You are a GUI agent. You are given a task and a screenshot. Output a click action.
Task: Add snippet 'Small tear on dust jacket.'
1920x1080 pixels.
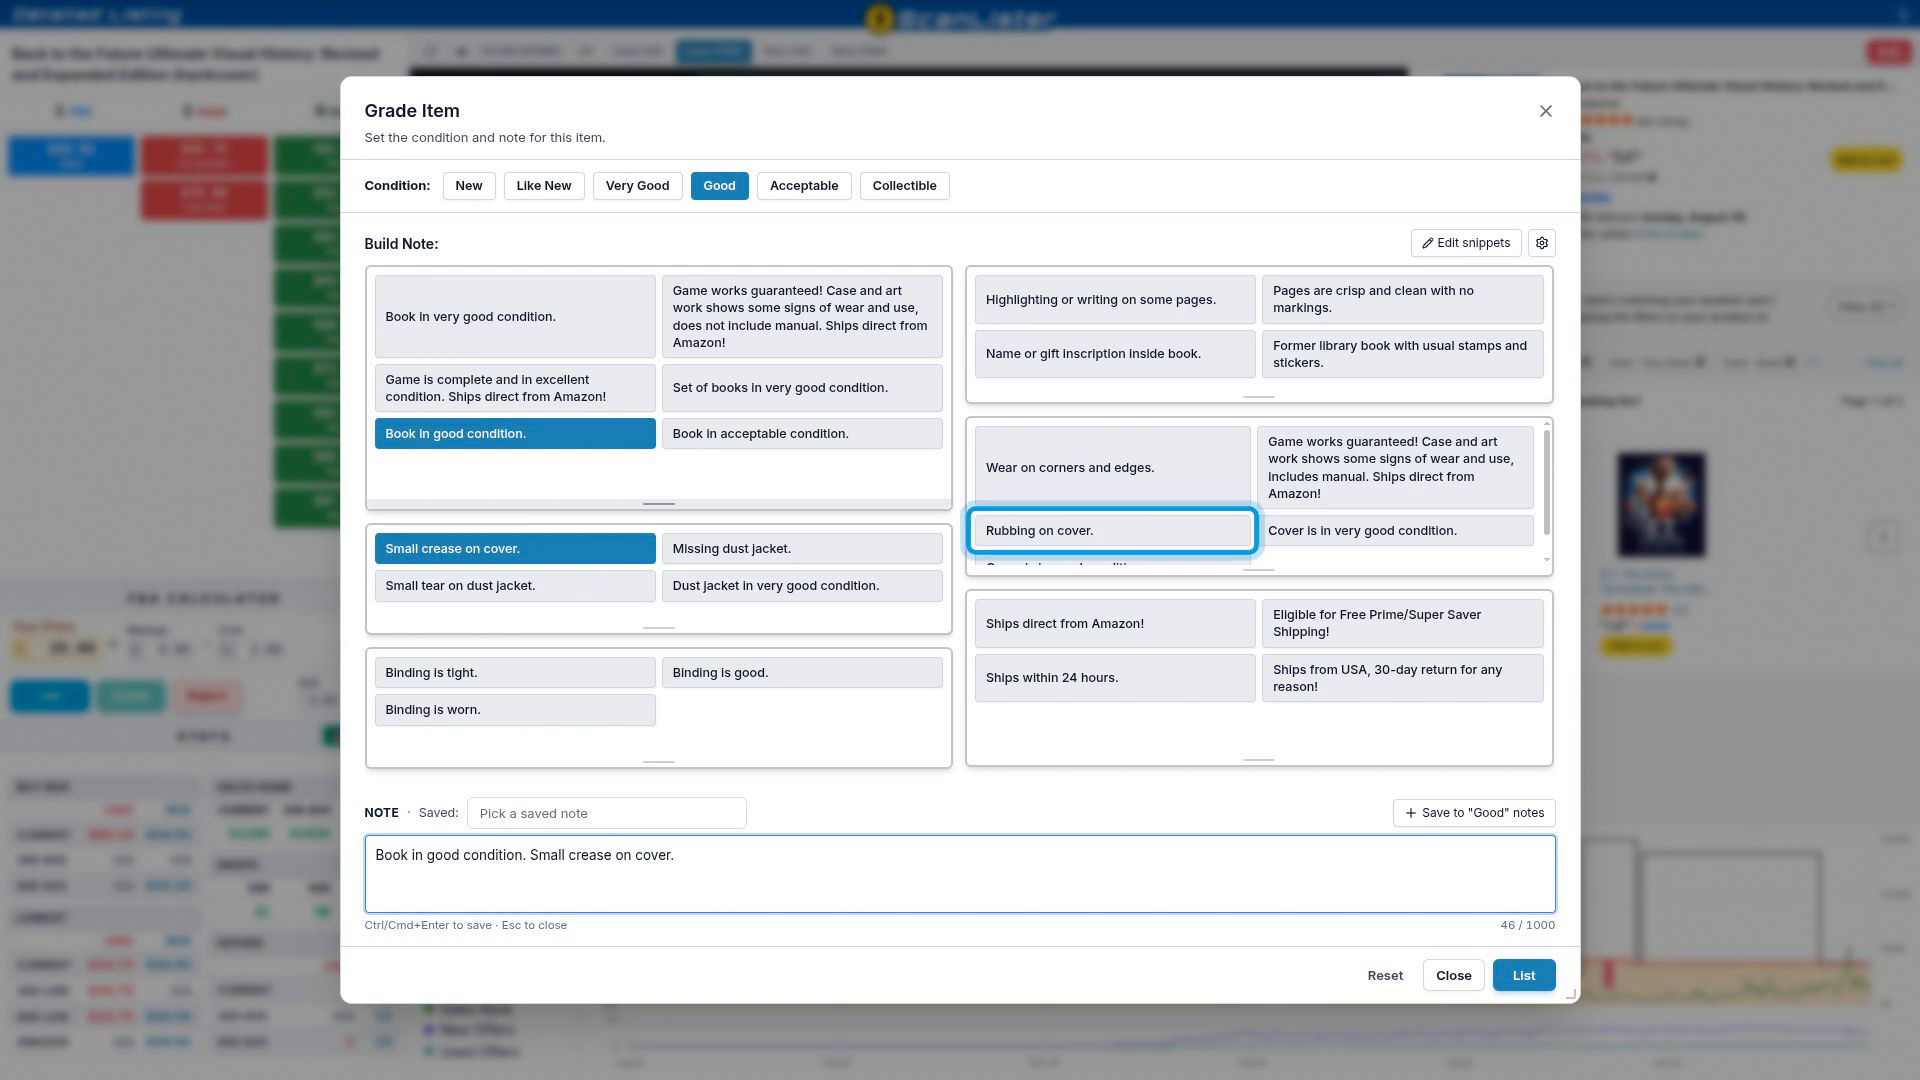pos(515,586)
